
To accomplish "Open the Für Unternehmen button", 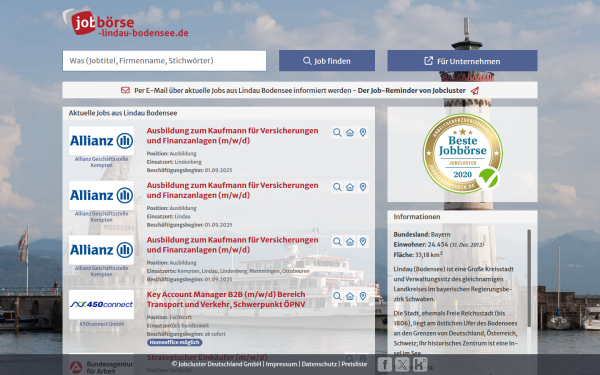I will 462,60.
